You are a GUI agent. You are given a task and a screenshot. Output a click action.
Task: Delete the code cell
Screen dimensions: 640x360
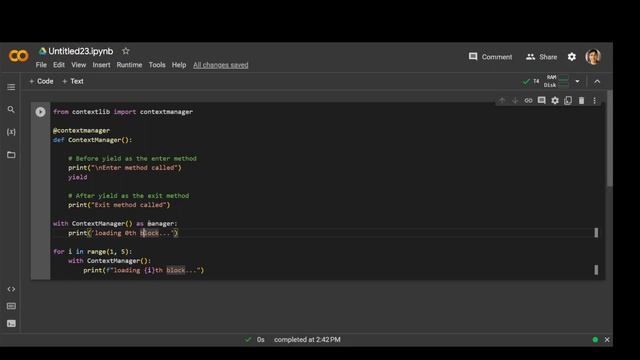tap(581, 100)
